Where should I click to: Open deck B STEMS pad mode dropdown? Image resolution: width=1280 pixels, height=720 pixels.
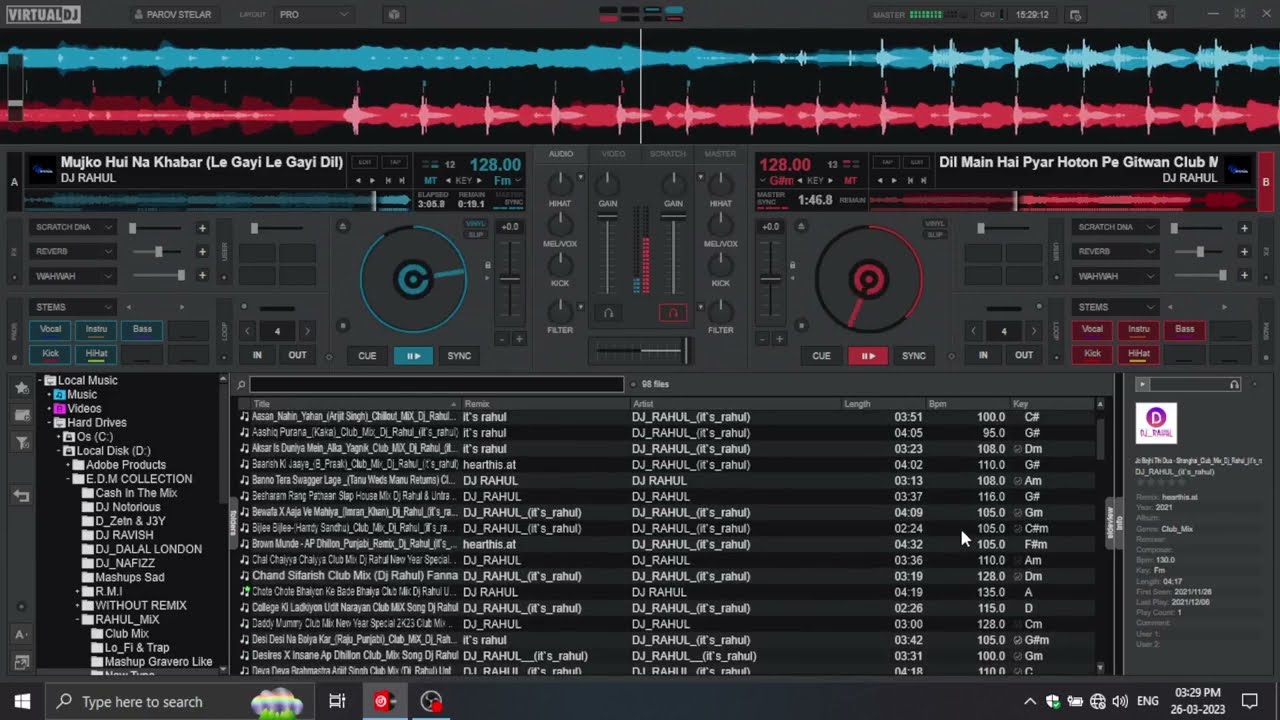pos(1116,307)
